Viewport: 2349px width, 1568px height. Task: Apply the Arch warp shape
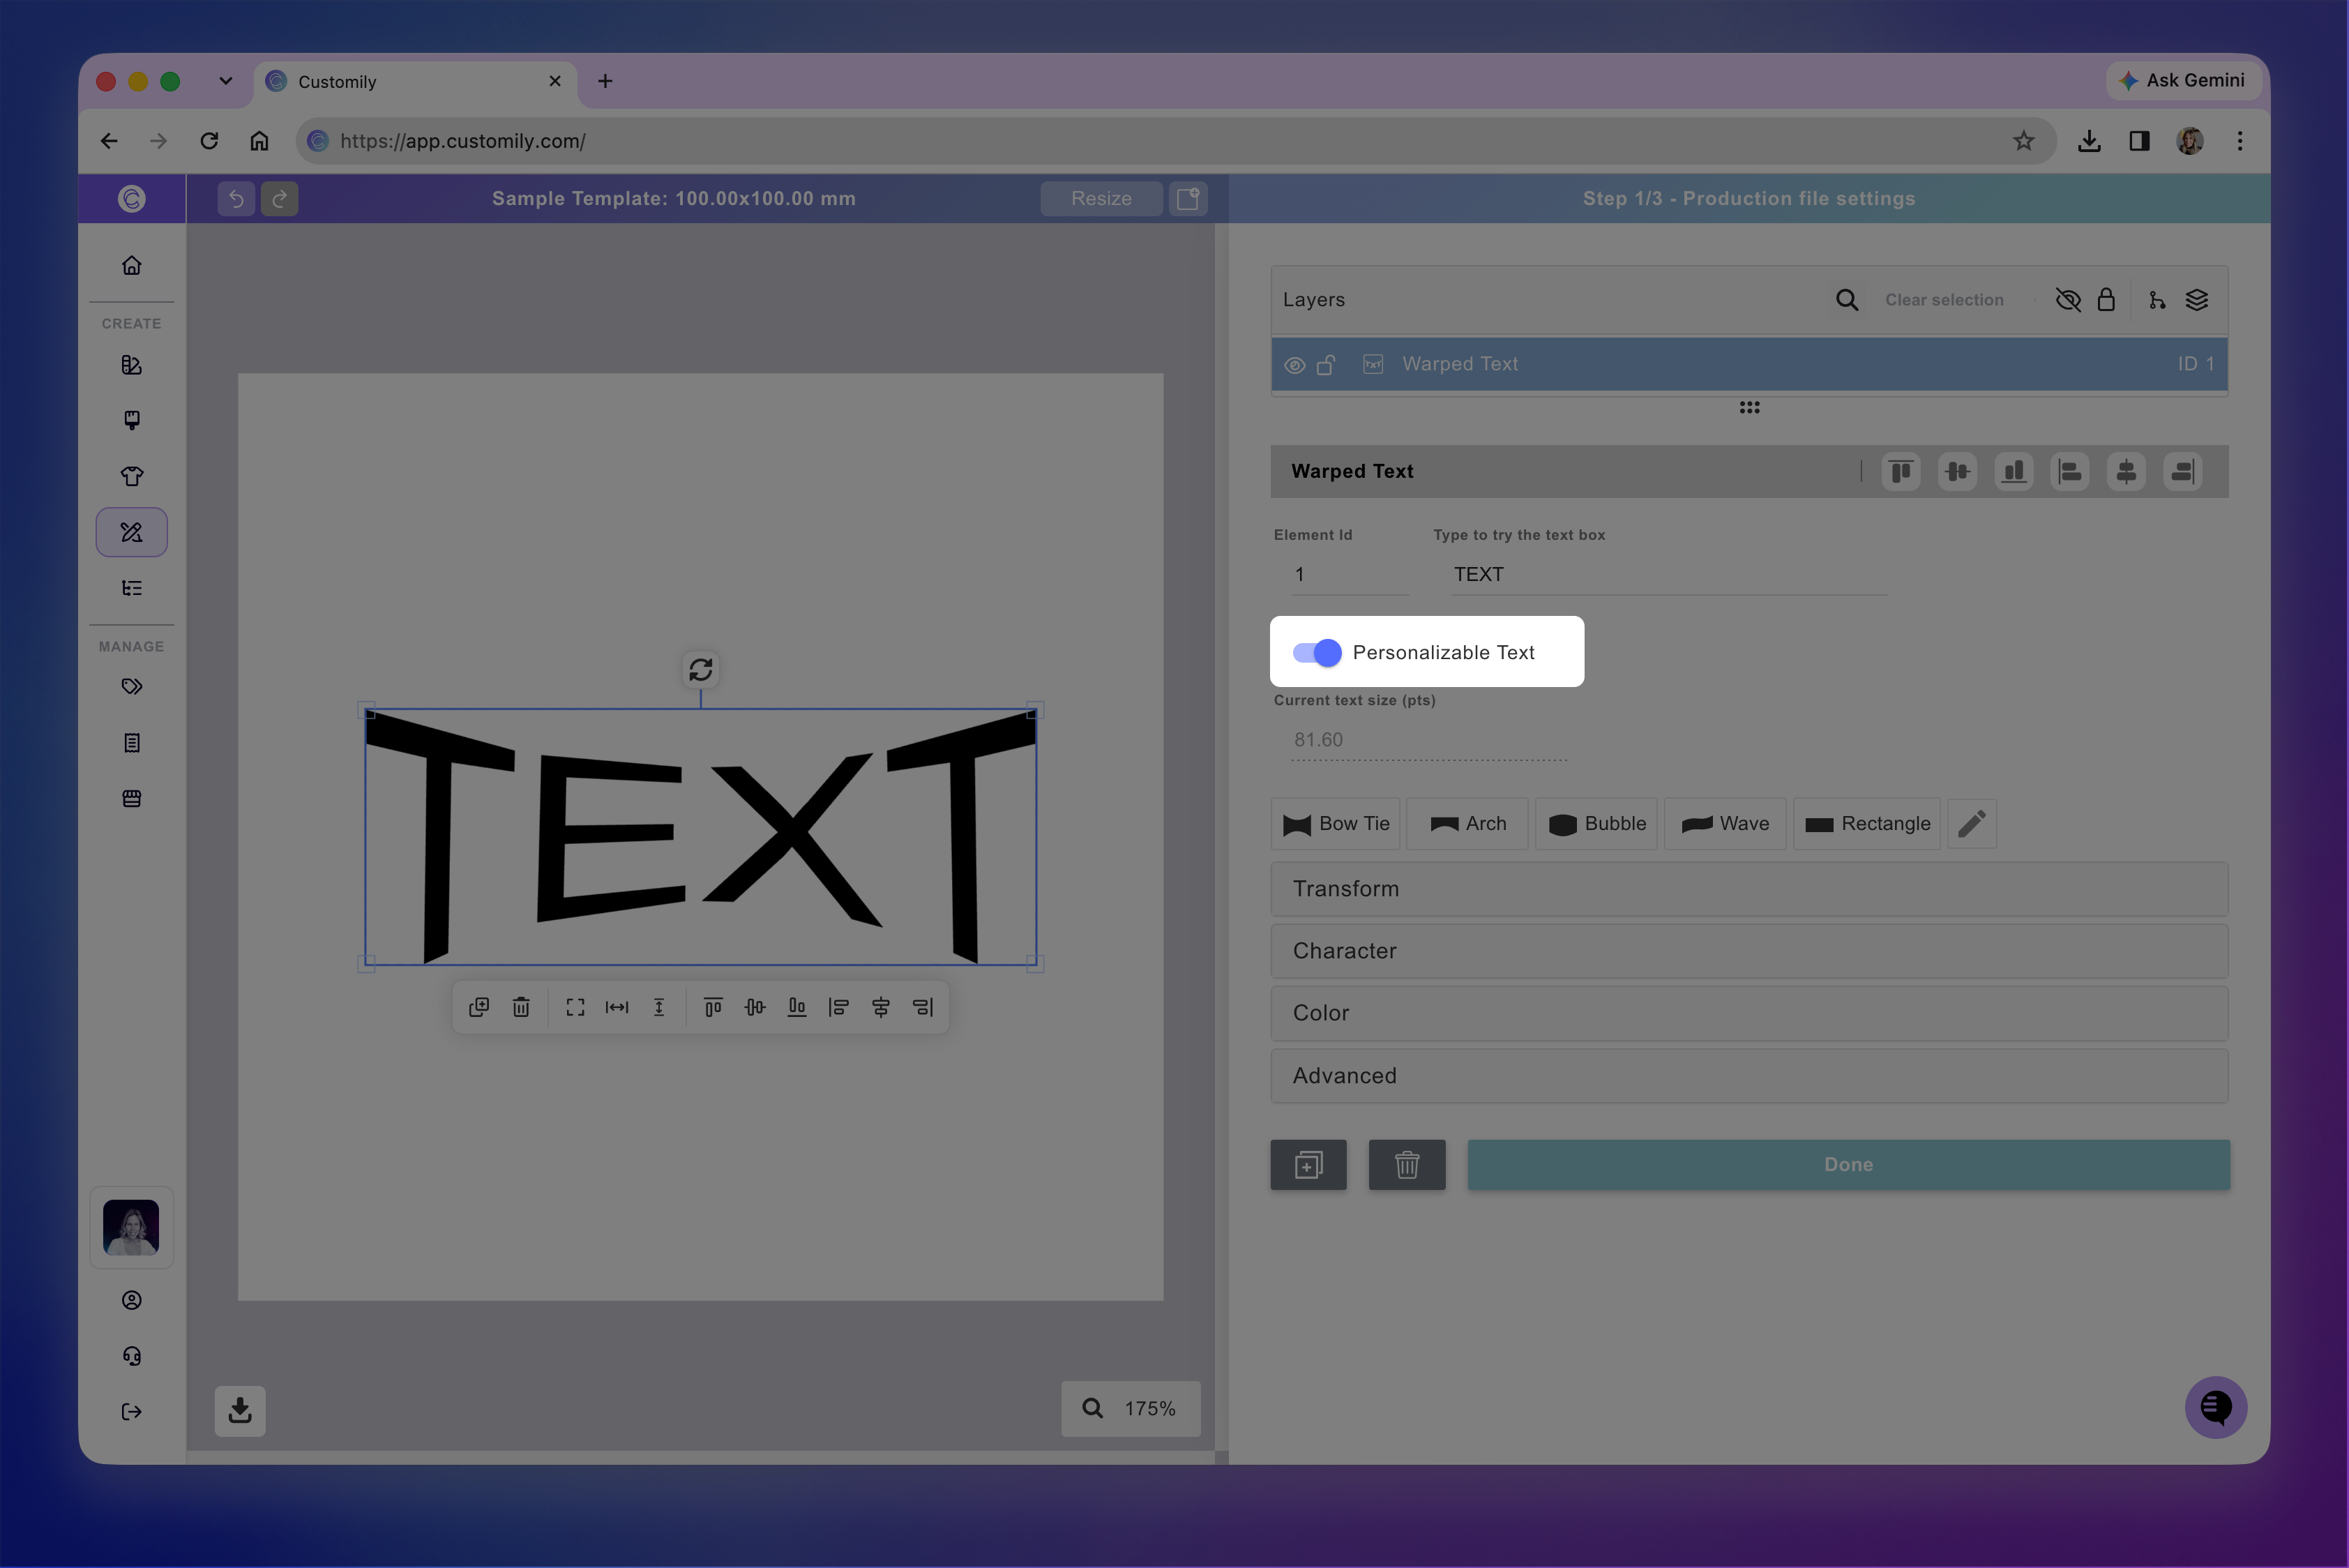click(x=1467, y=824)
